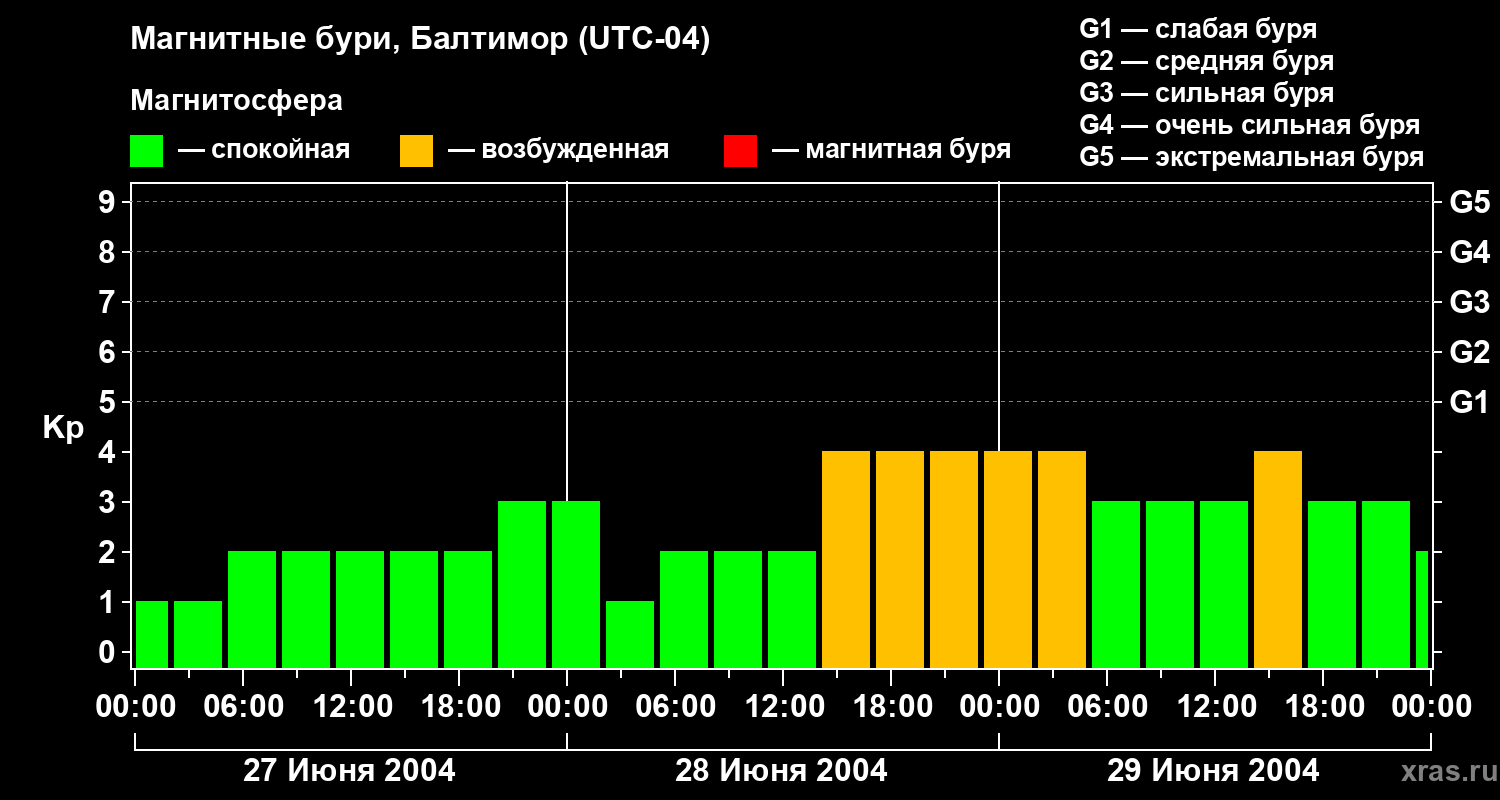Click the orange 'возбужденная' legend swatch

[416, 151]
